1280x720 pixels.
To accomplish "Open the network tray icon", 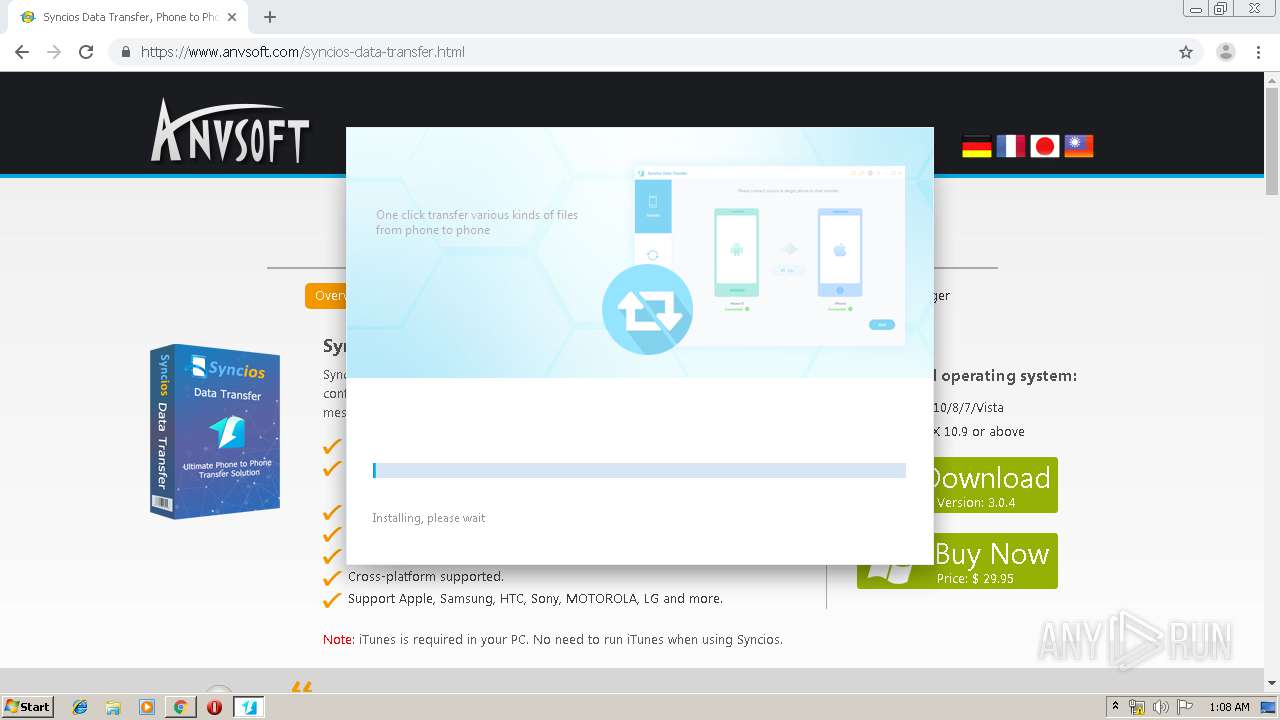I will [1137, 707].
